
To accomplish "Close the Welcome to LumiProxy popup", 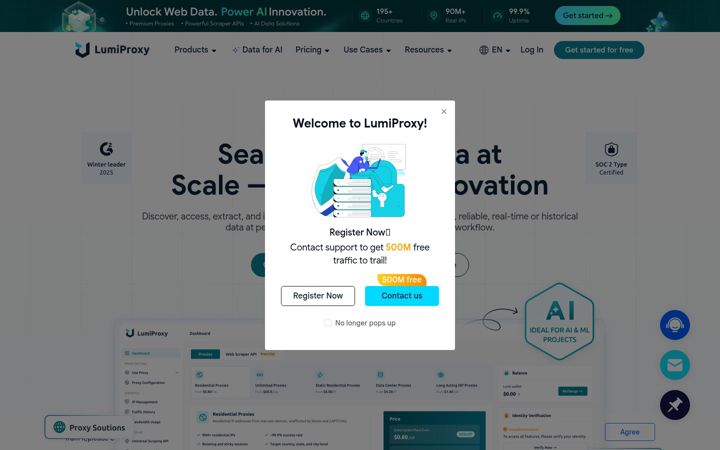I will 444,112.
